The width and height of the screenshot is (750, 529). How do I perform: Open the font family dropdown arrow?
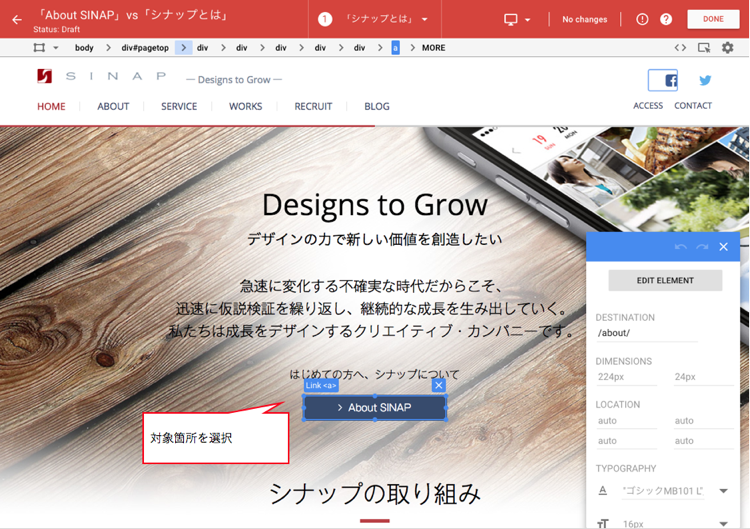coord(724,491)
